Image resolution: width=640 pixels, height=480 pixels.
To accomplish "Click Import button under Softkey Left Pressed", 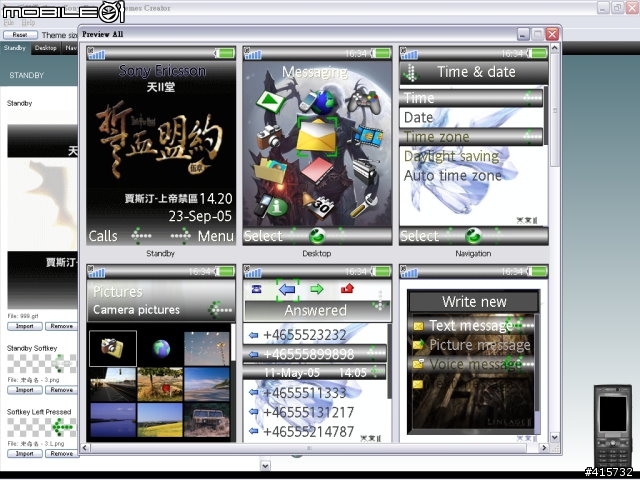I will [24, 453].
